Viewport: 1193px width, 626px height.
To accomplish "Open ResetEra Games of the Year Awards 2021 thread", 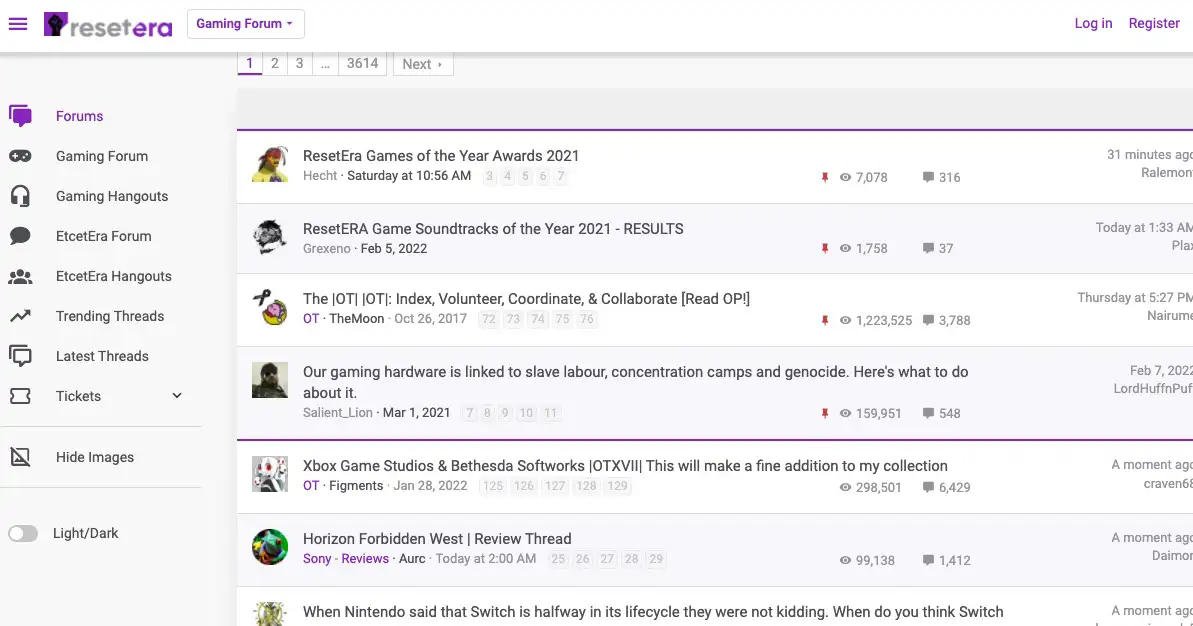I will click(441, 155).
